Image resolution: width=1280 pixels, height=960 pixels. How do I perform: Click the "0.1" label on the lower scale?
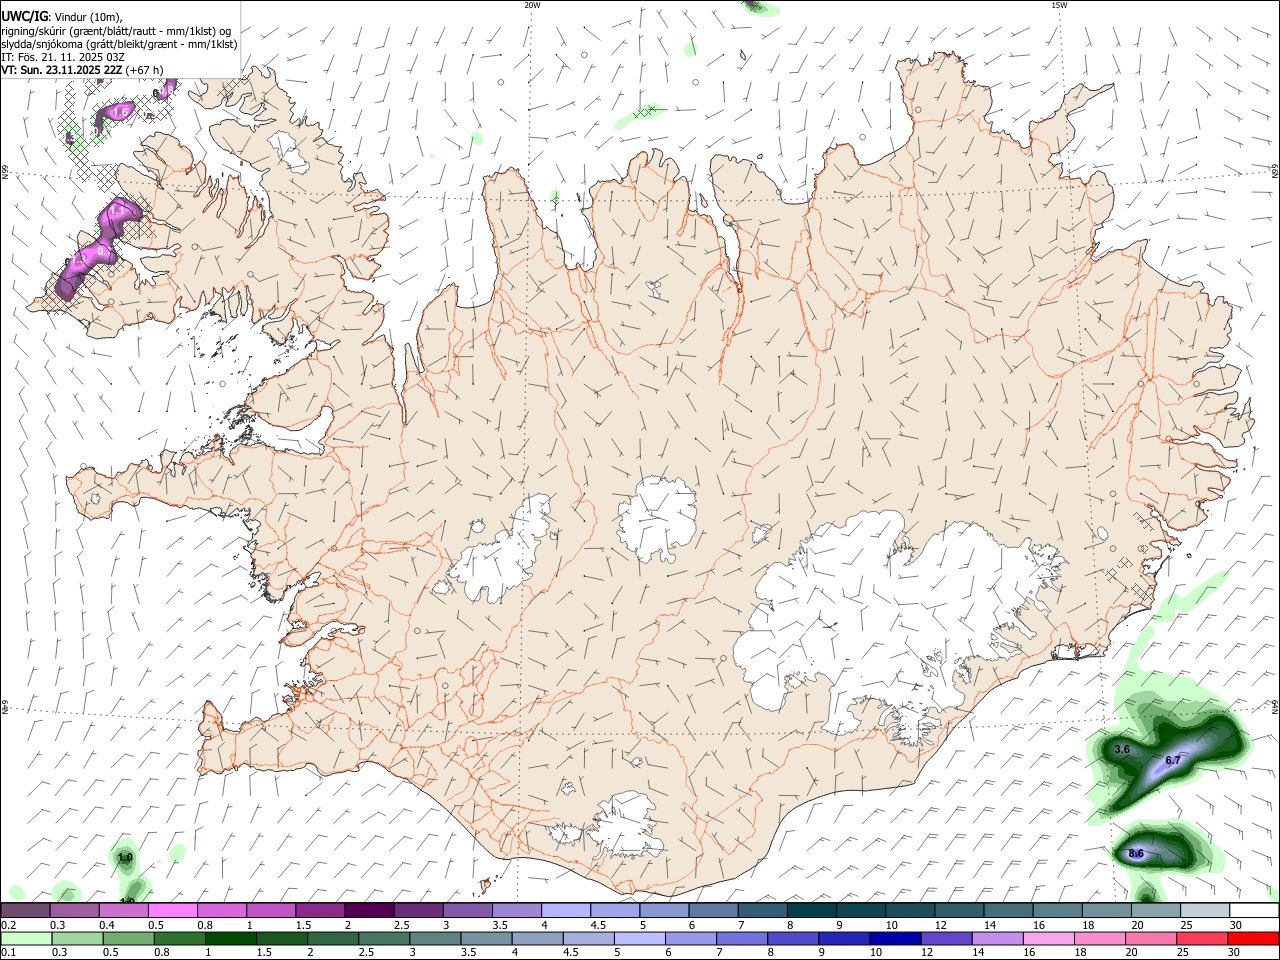pos(8,952)
